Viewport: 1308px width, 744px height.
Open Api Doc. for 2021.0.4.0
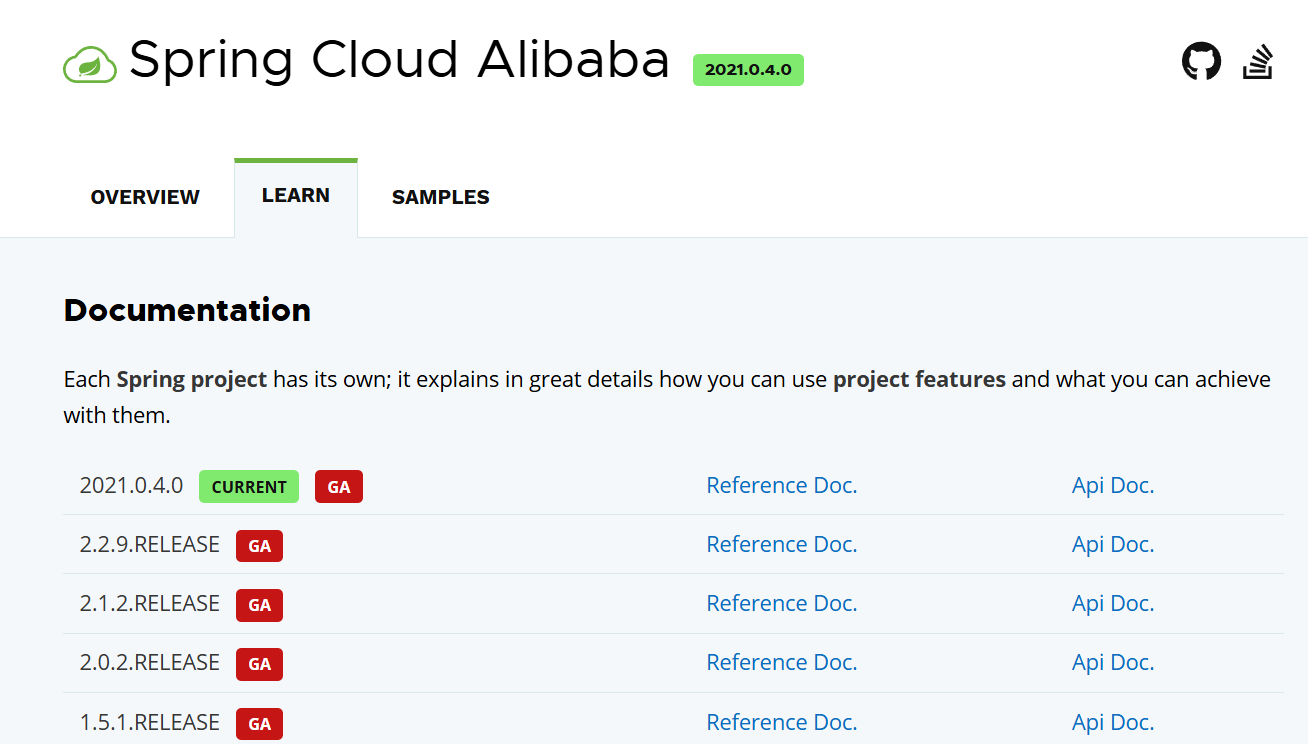click(x=1113, y=485)
